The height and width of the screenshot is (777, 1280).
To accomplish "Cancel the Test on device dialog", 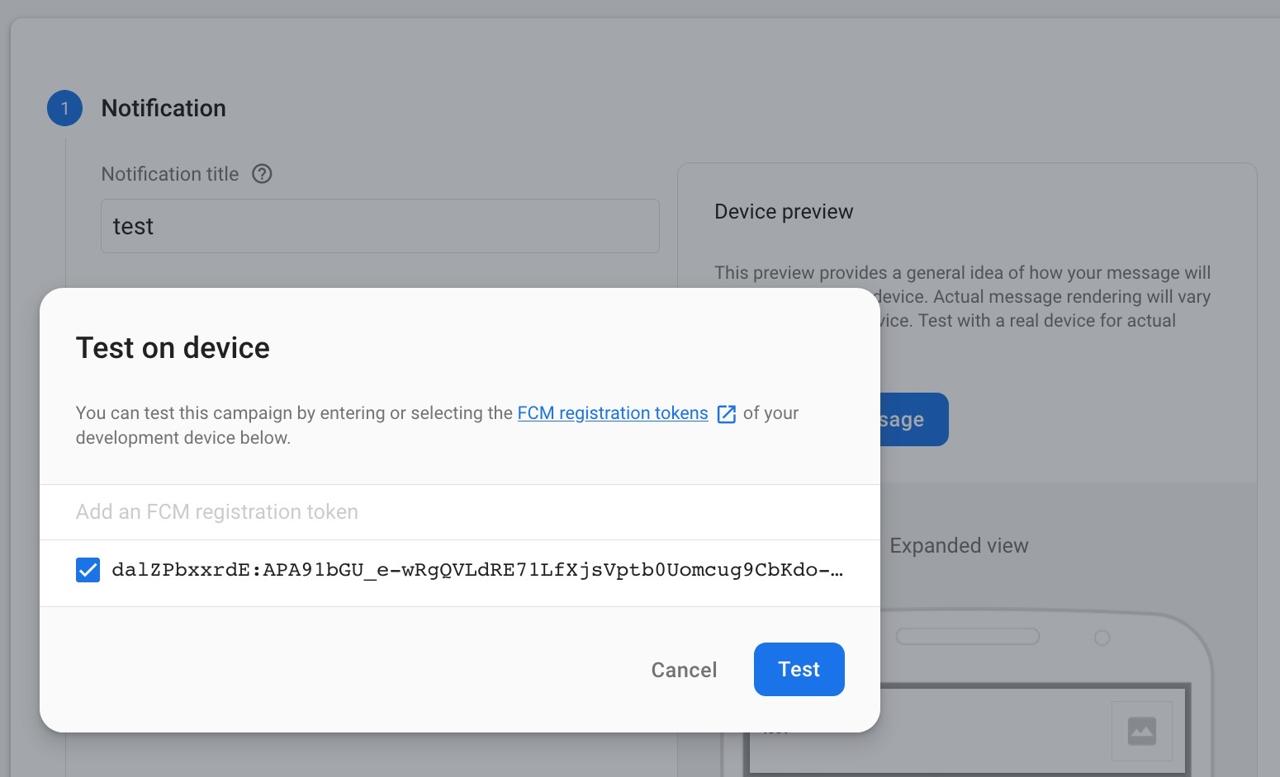I will coord(684,670).
